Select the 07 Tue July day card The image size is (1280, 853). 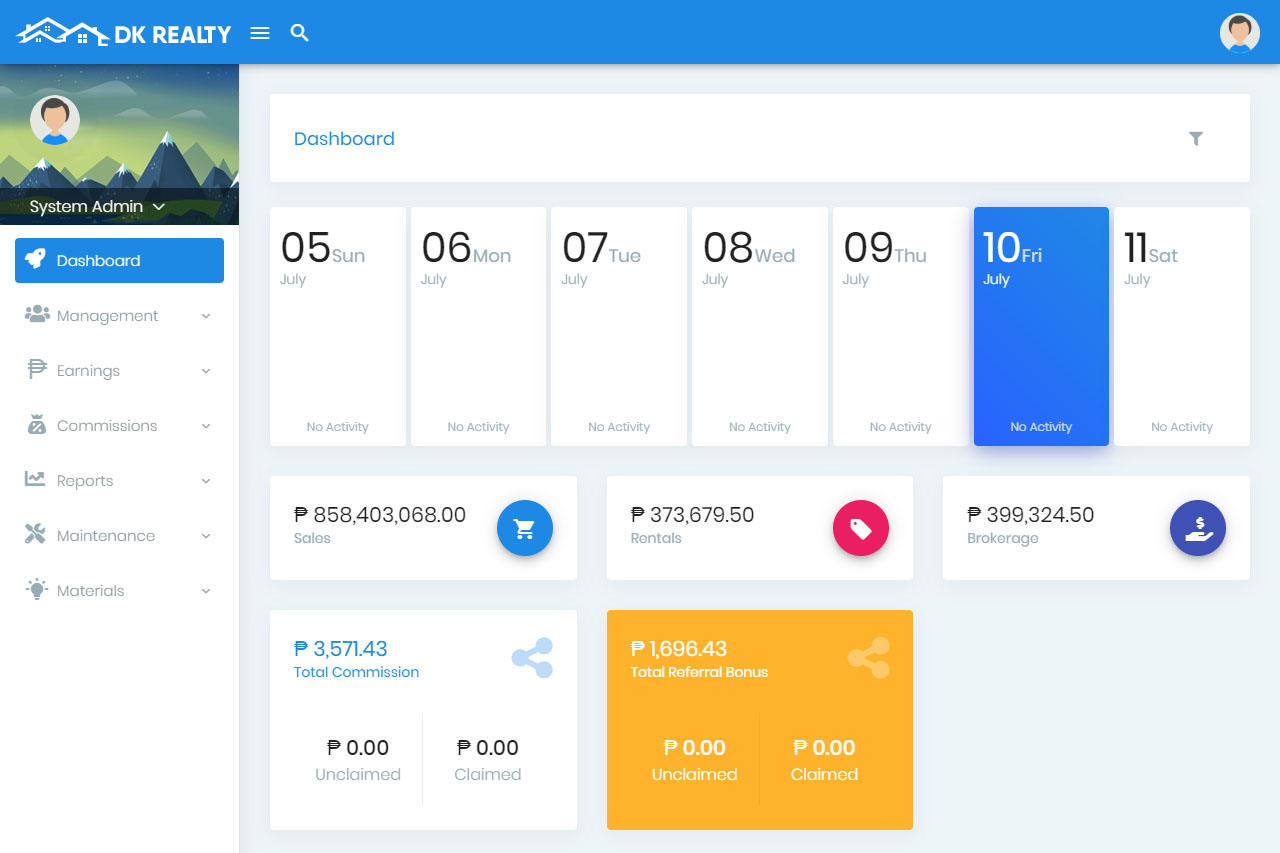point(619,326)
